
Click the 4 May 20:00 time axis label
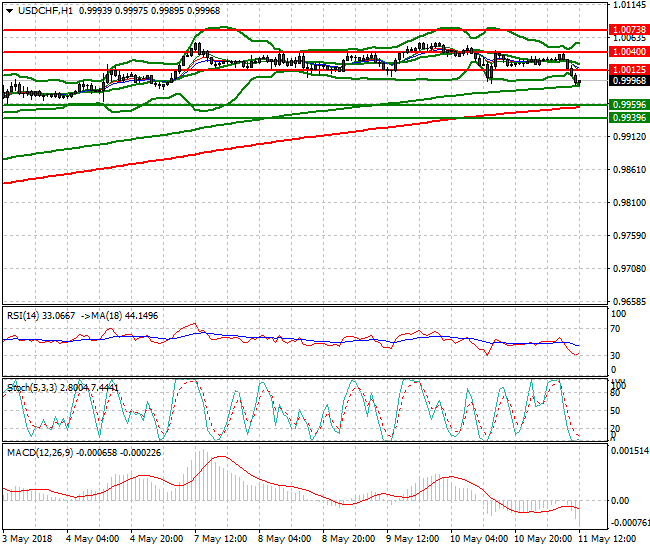point(156,539)
